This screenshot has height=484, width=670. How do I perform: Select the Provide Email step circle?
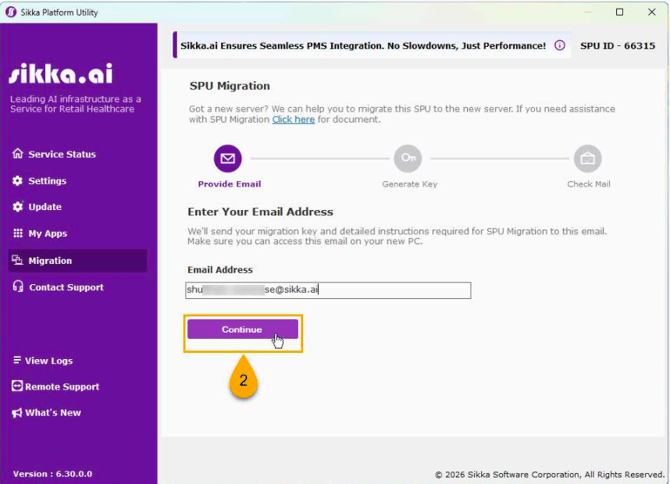[x=227, y=158]
